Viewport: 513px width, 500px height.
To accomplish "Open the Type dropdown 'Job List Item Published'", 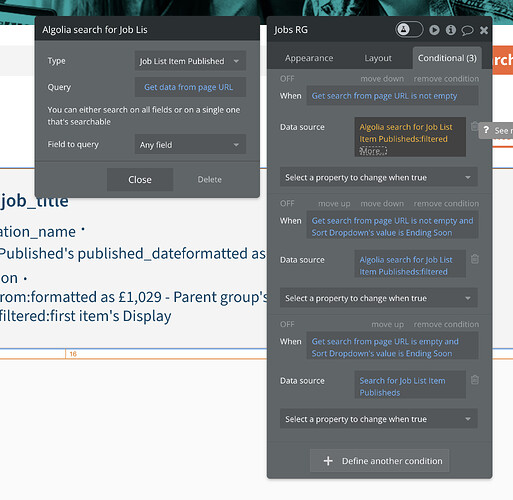I will click(190, 61).
